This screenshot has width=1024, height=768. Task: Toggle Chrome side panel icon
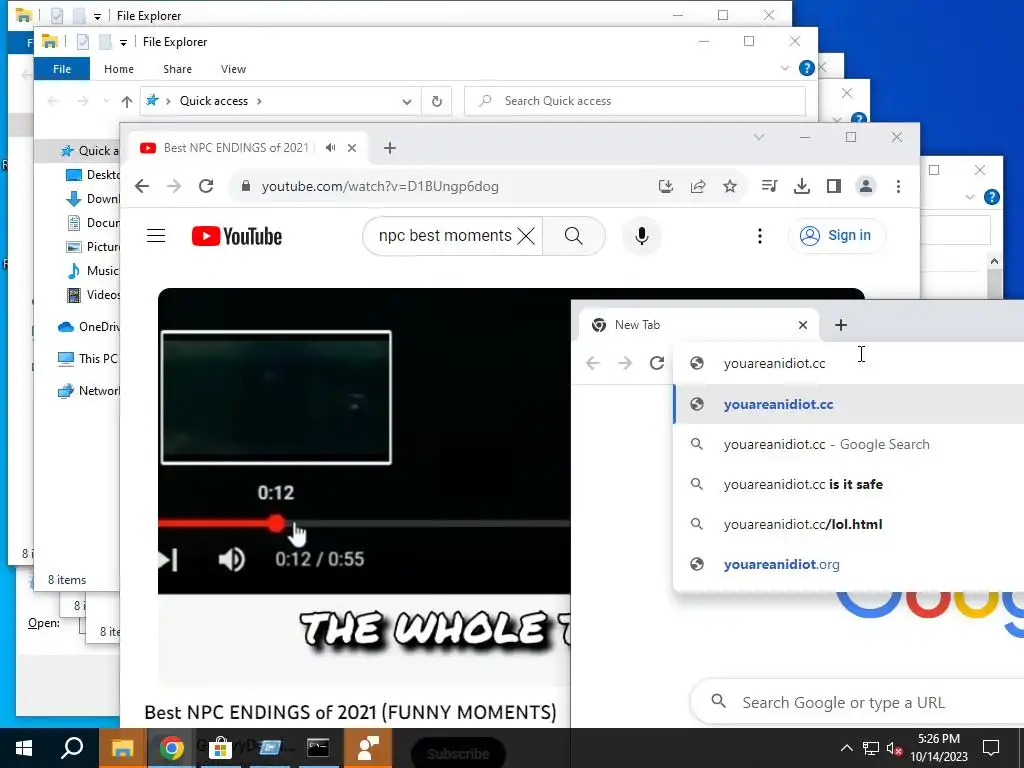point(833,186)
